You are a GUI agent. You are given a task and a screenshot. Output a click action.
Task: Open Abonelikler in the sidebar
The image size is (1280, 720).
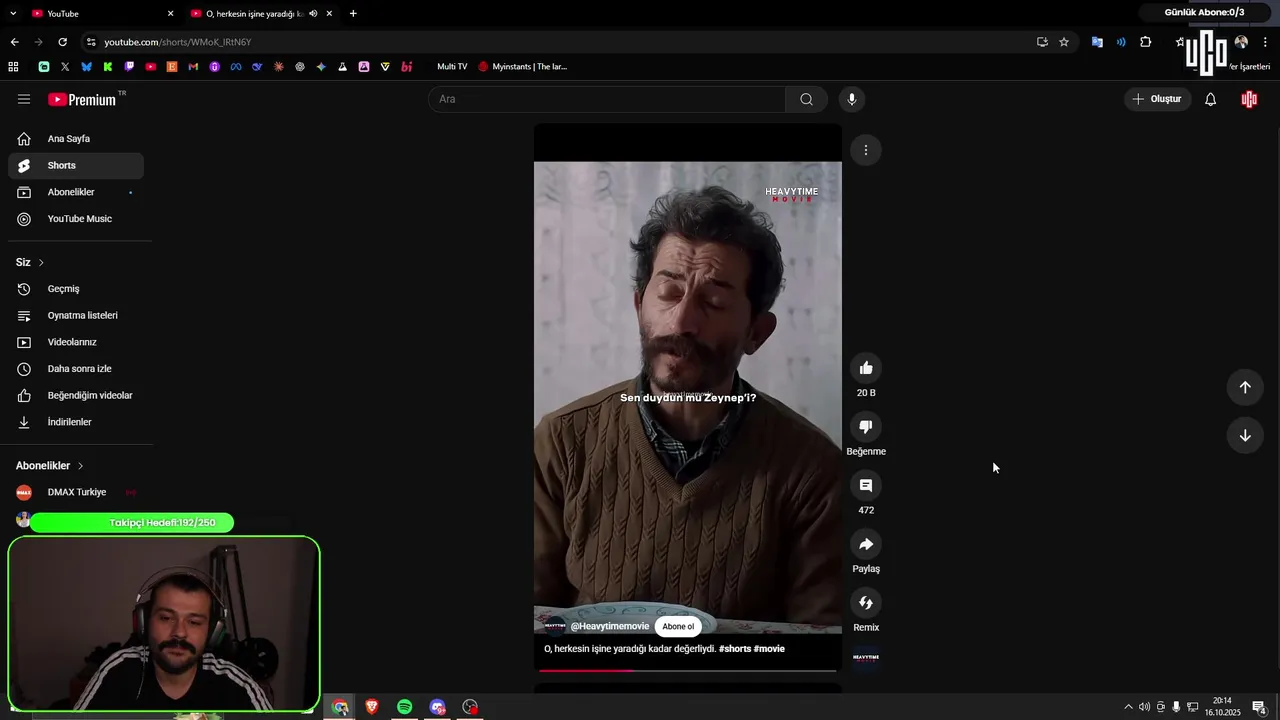(76, 192)
